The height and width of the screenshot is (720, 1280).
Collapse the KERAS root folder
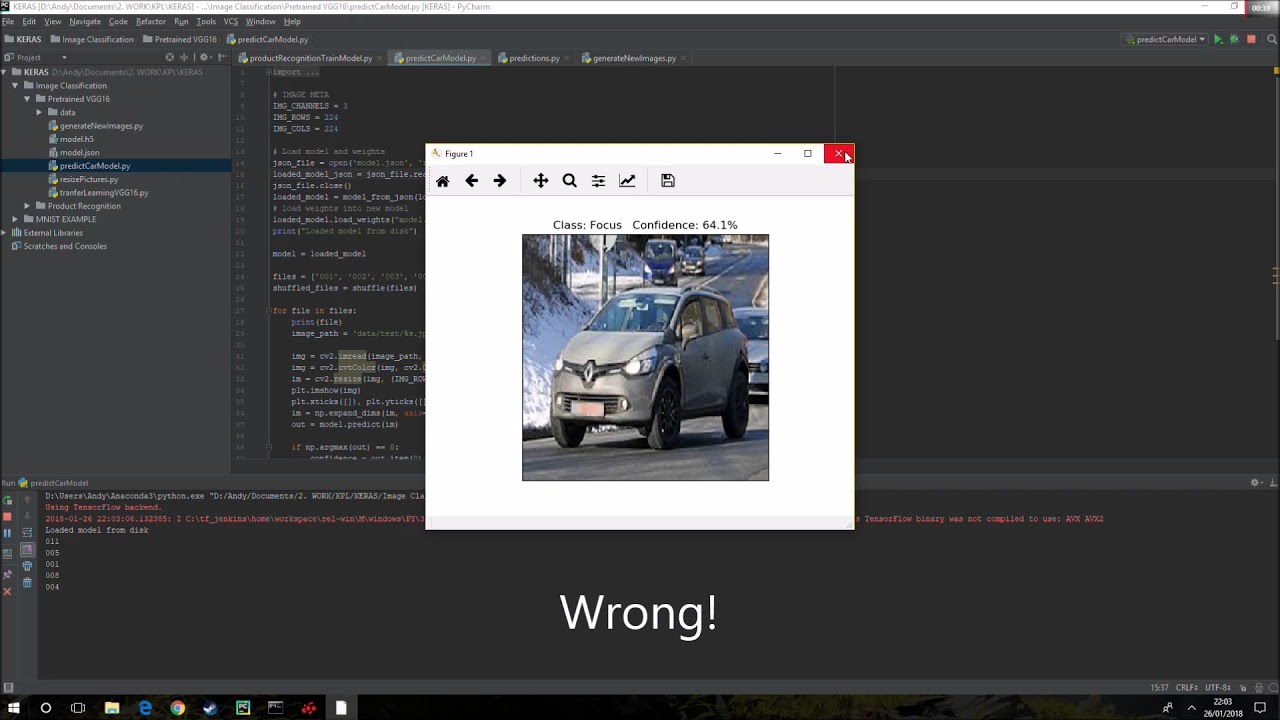click(5, 72)
